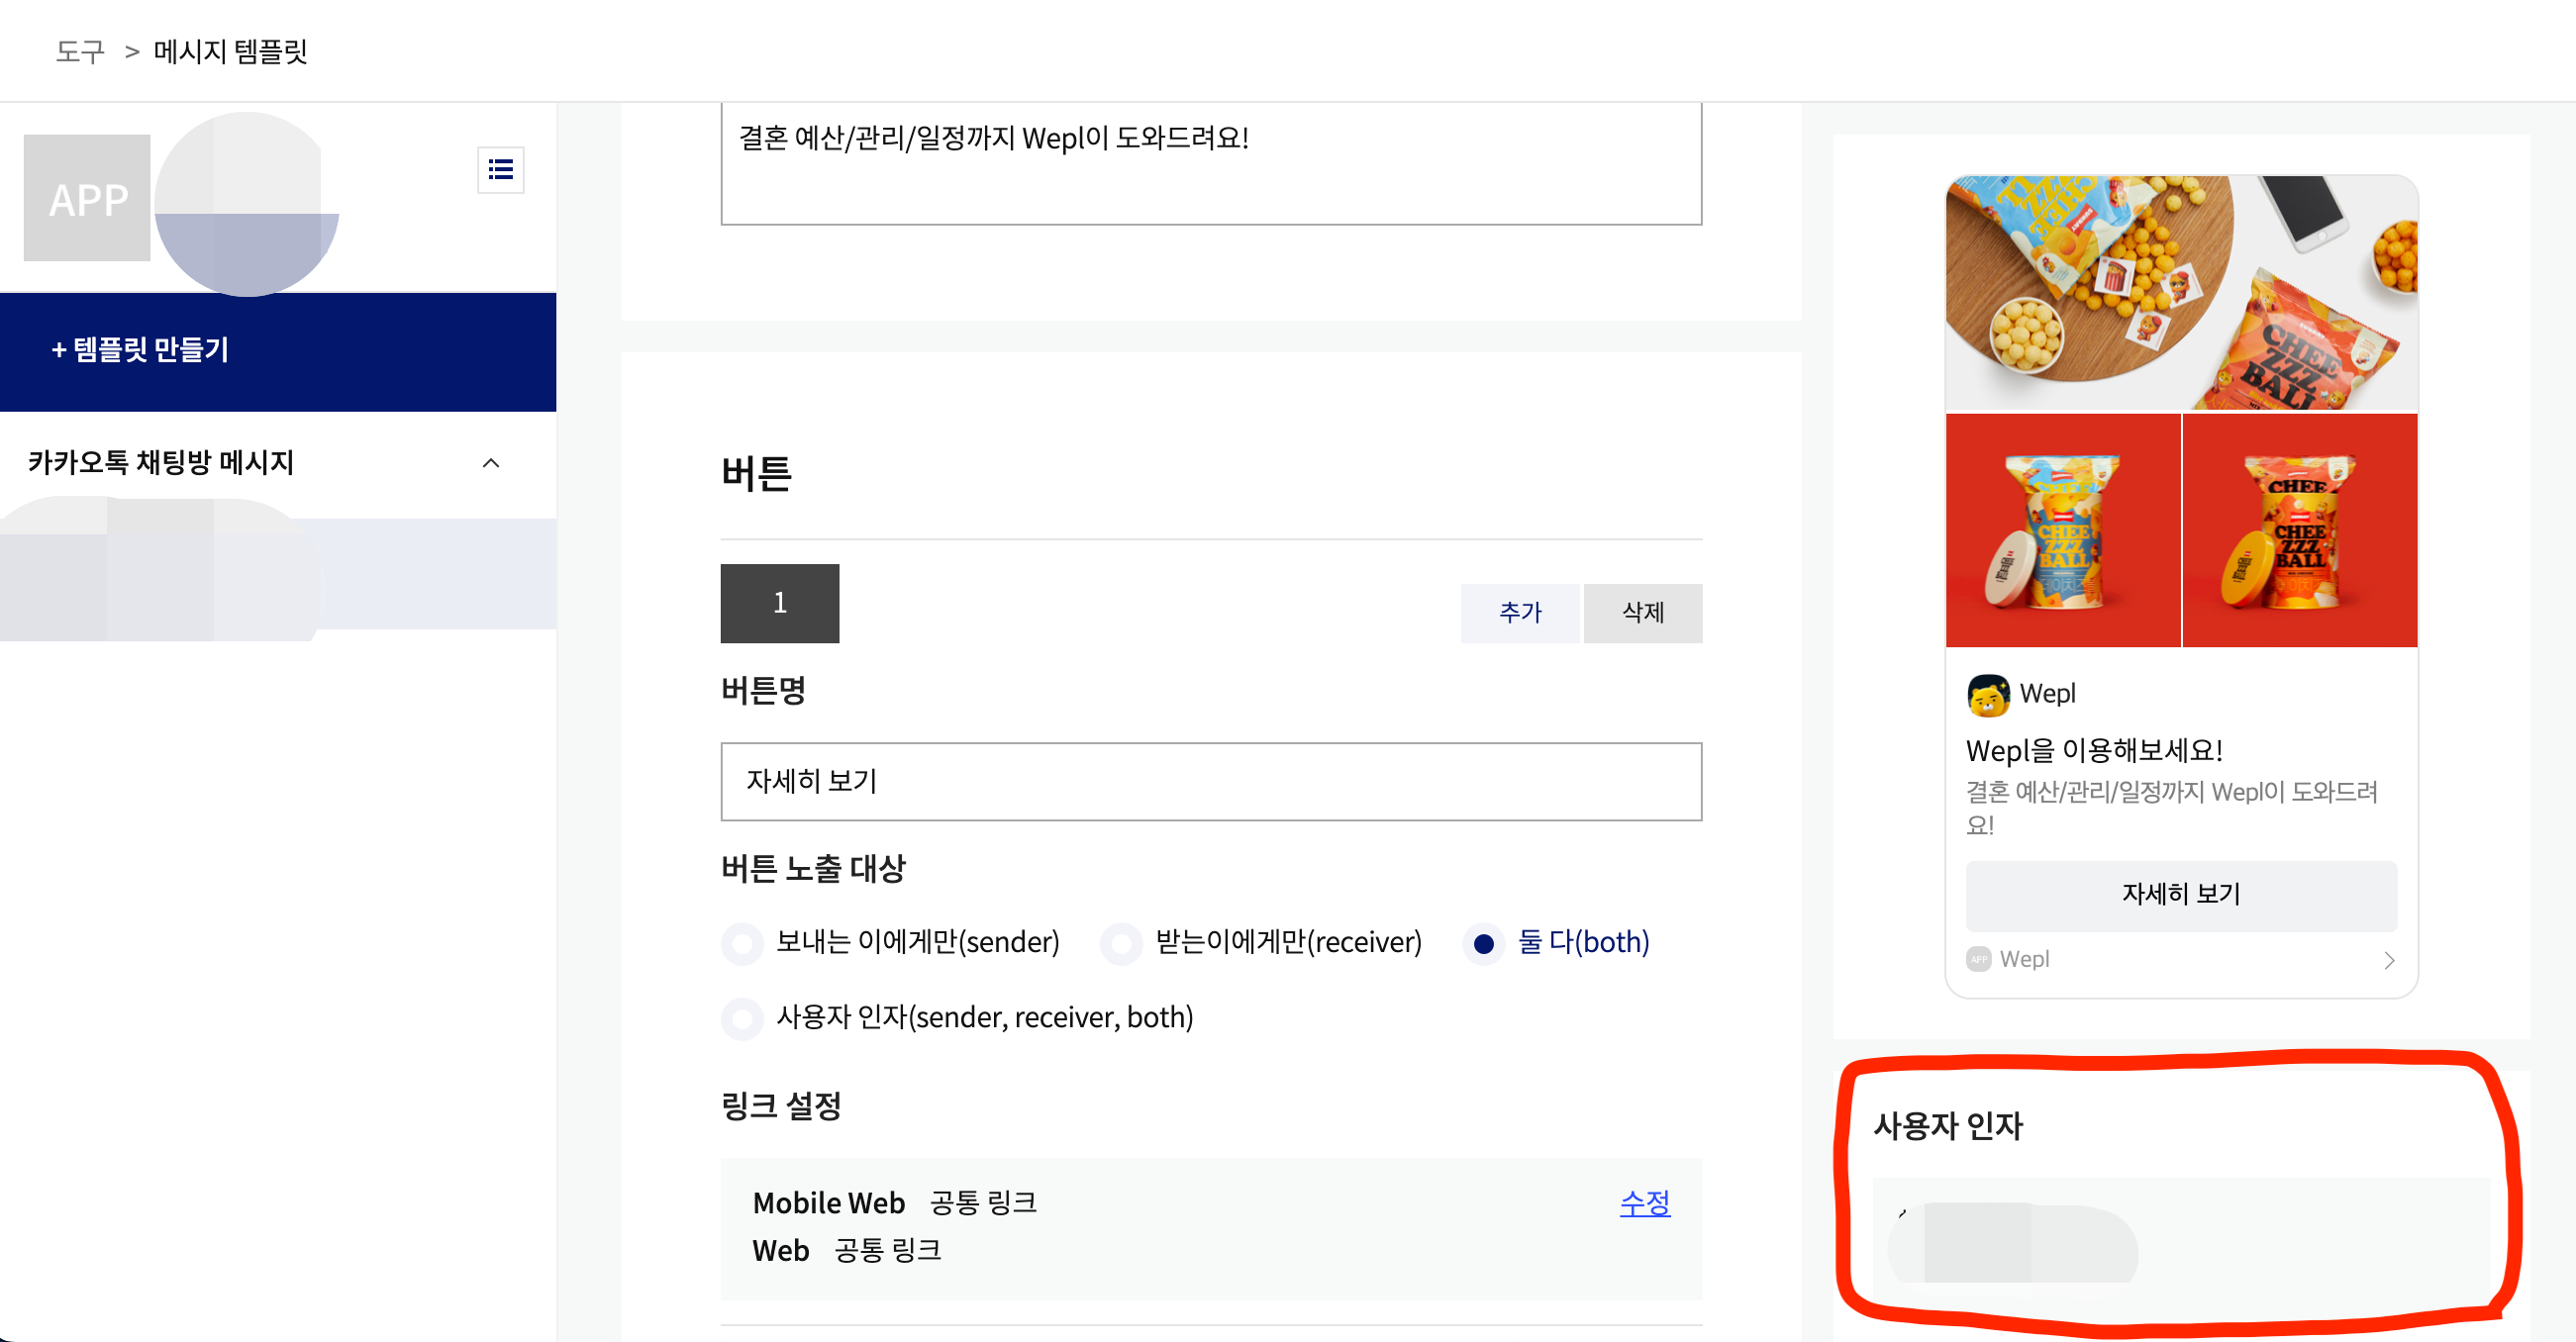This screenshot has height=1342, width=2576.
Task: Click the right chevron in preview footer
Action: pyautogui.click(x=2389, y=960)
